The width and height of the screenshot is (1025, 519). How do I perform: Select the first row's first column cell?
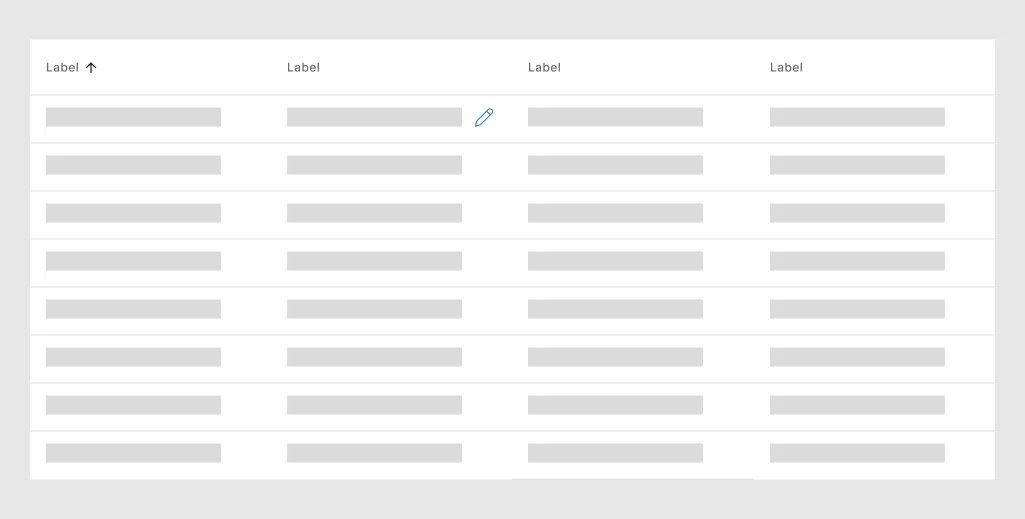[133, 117]
